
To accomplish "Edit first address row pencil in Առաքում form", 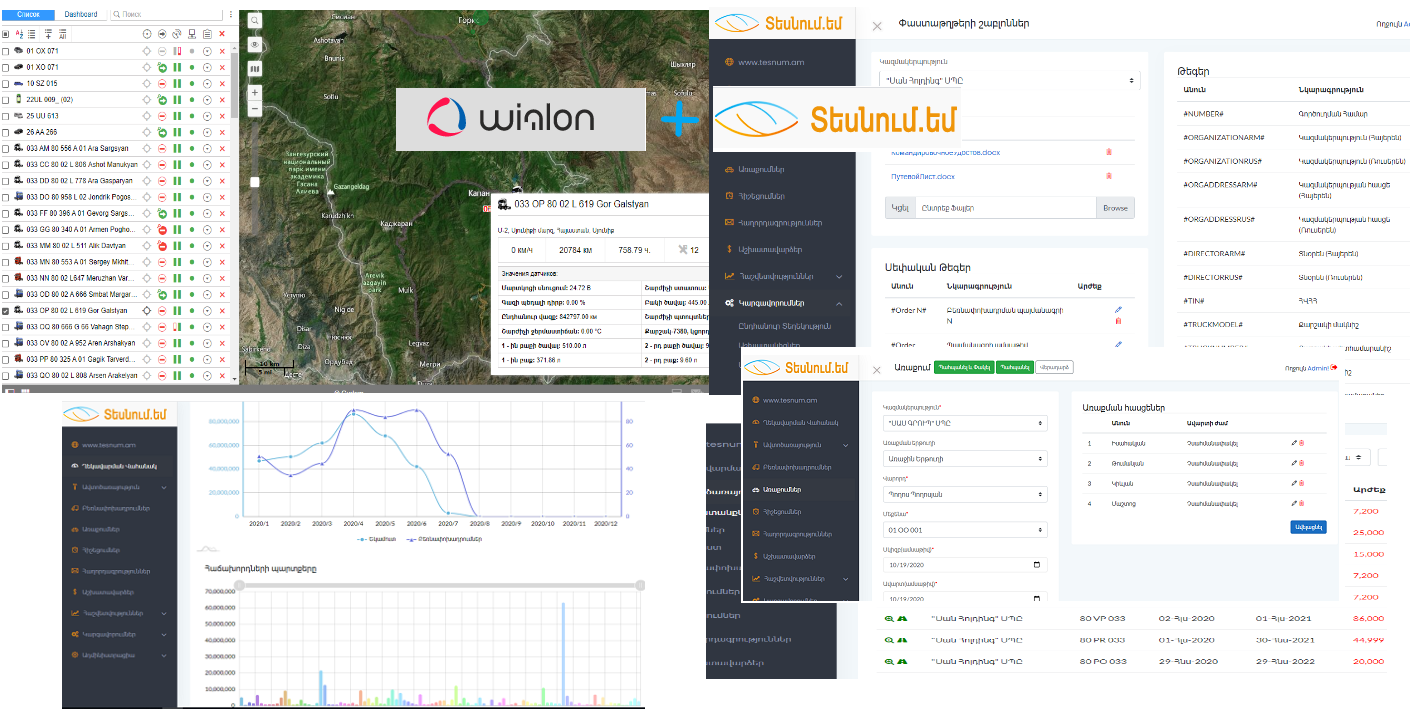I will (x=1294, y=442).
